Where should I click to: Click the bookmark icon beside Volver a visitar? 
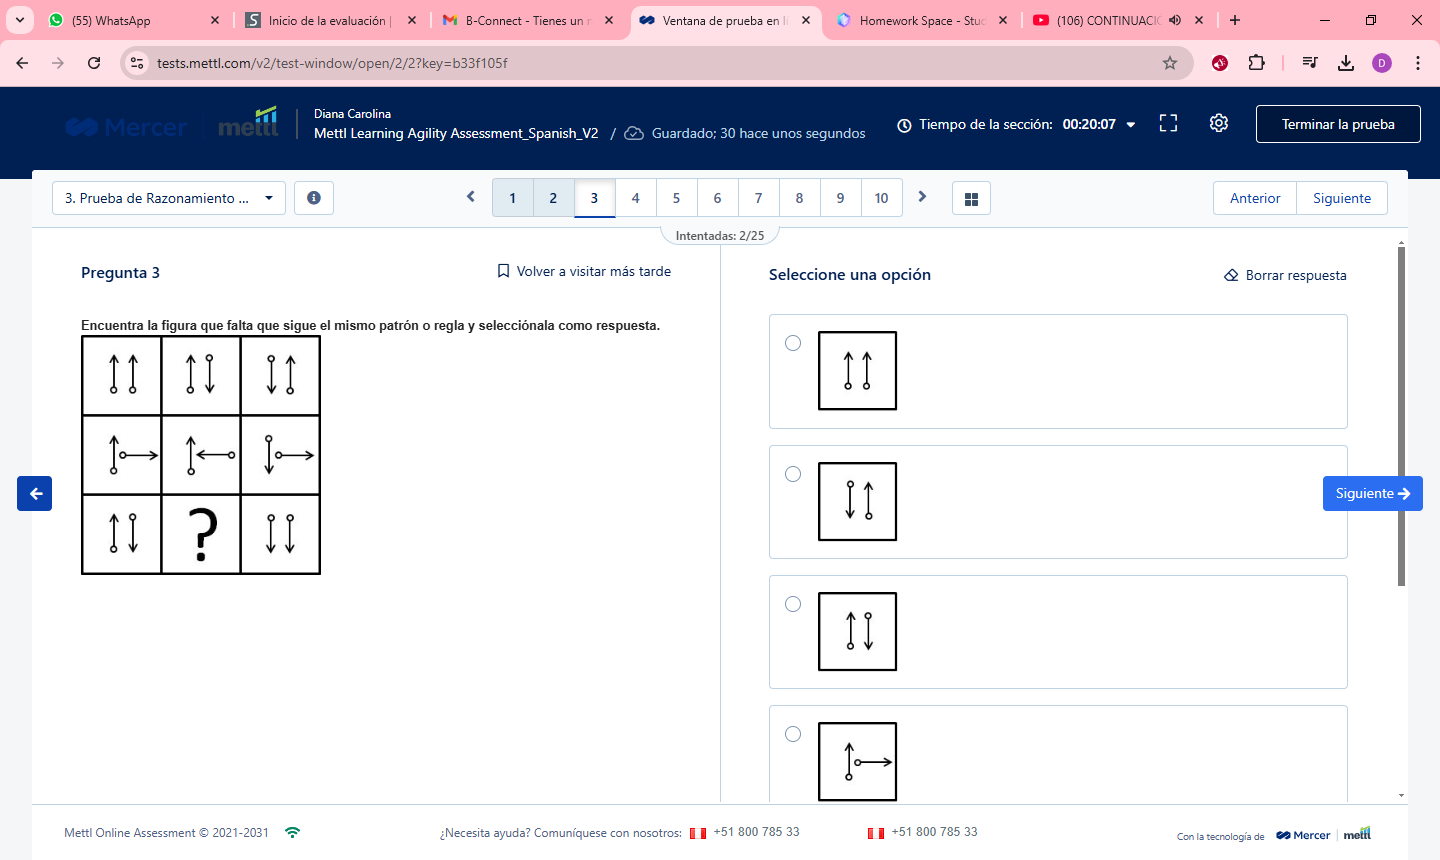pyautogui.click(x=503, y=271)
